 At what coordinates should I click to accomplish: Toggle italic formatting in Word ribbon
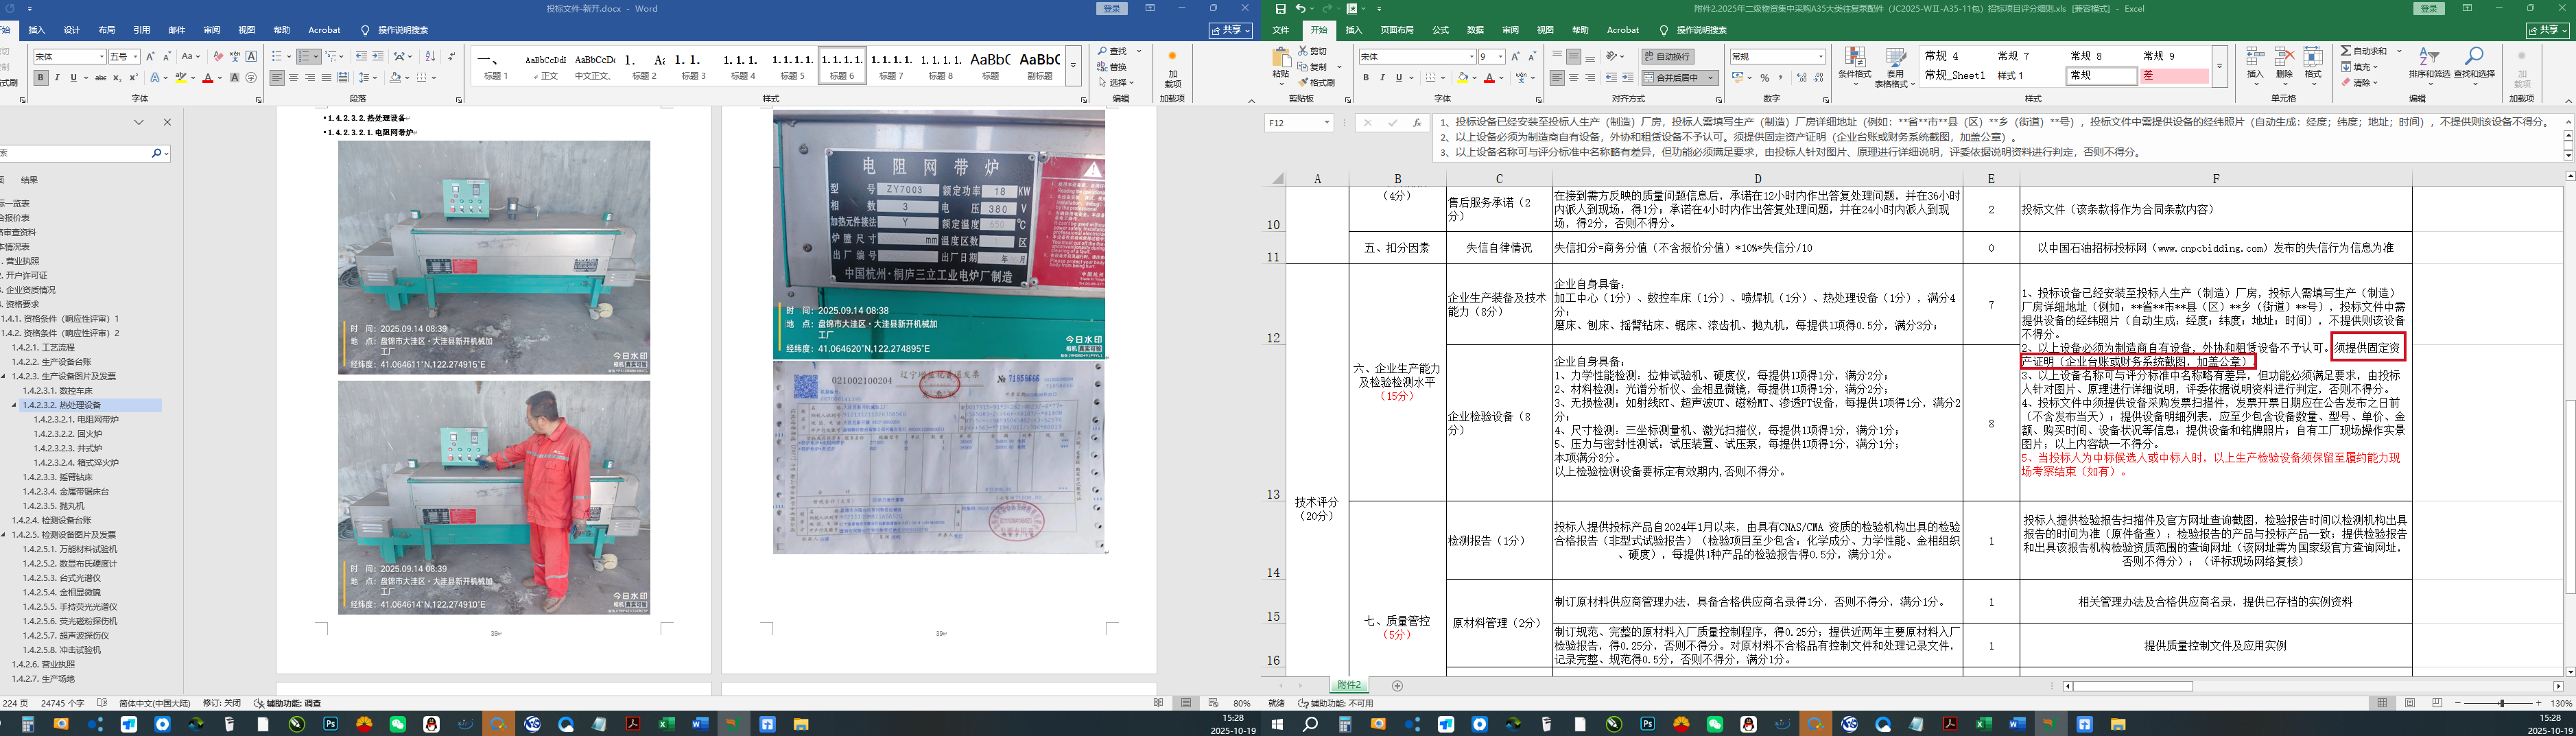57,78
